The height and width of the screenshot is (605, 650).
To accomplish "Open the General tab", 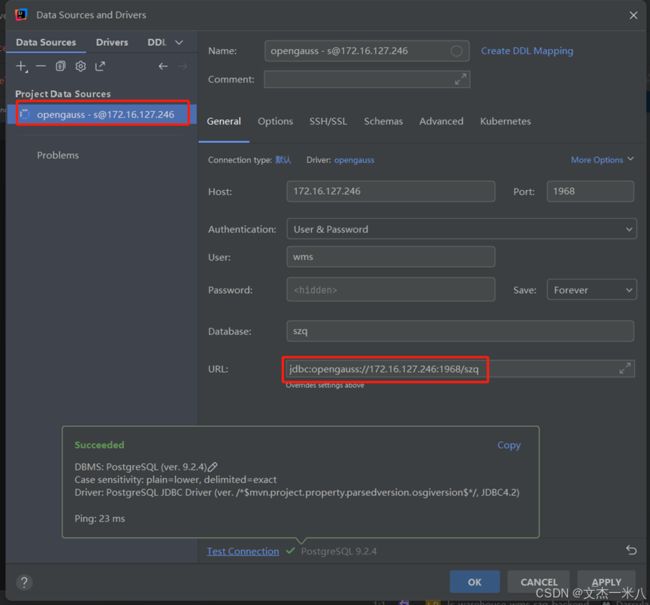I will 224,121.
